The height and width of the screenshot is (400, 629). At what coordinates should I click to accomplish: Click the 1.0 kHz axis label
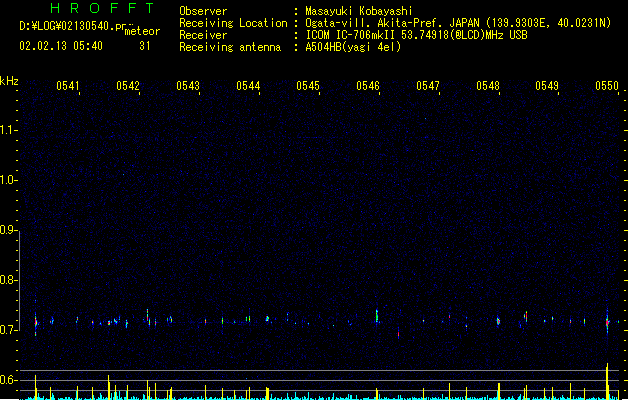click(7, 180)
